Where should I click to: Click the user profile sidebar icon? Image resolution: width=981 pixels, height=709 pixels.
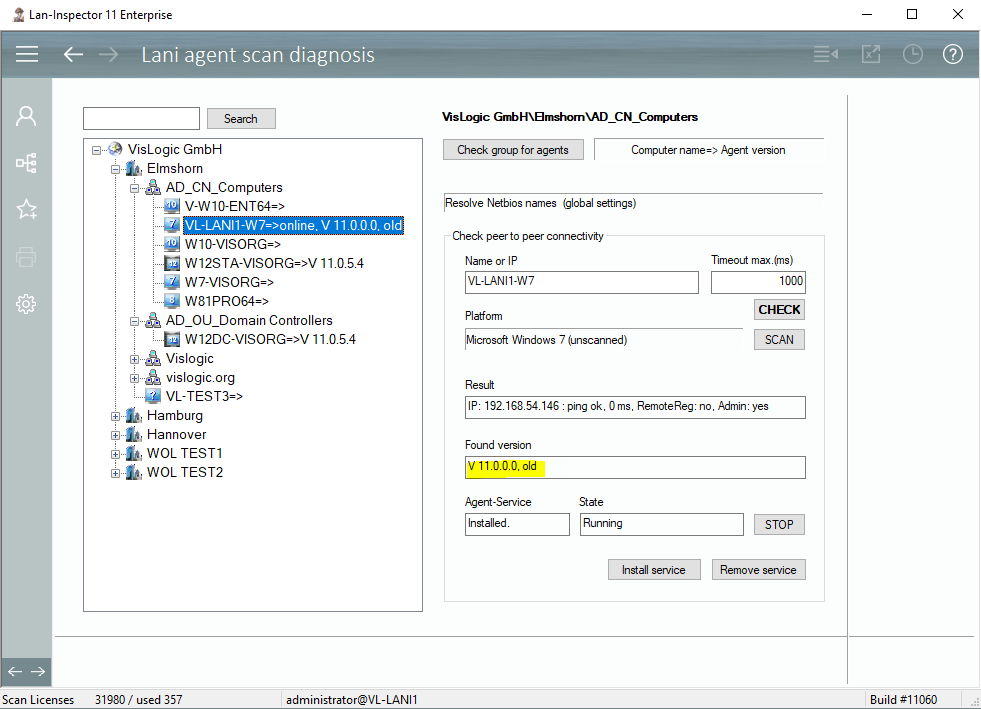click(26, 116)
